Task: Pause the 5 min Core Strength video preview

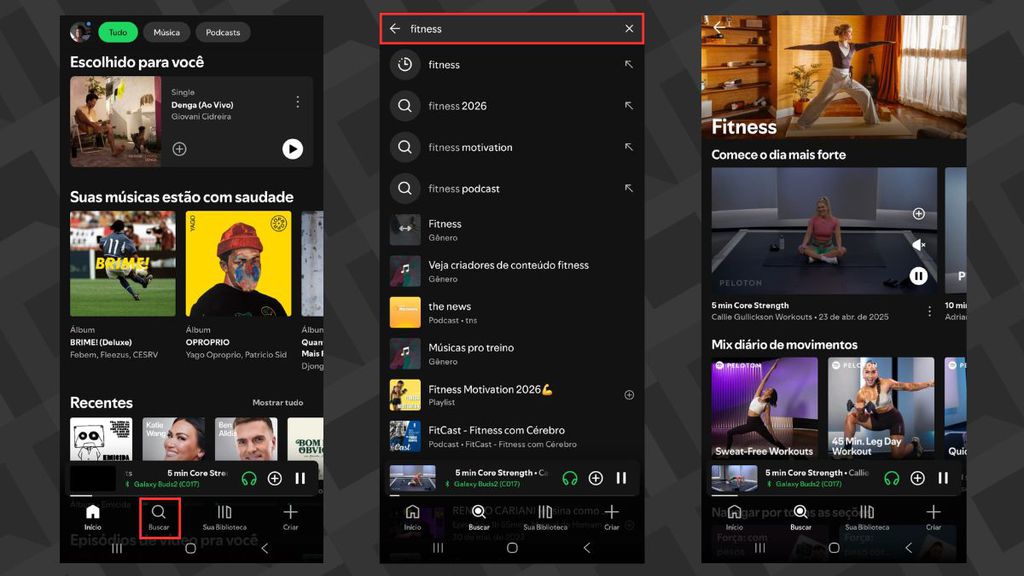Action: click(919, 276)
